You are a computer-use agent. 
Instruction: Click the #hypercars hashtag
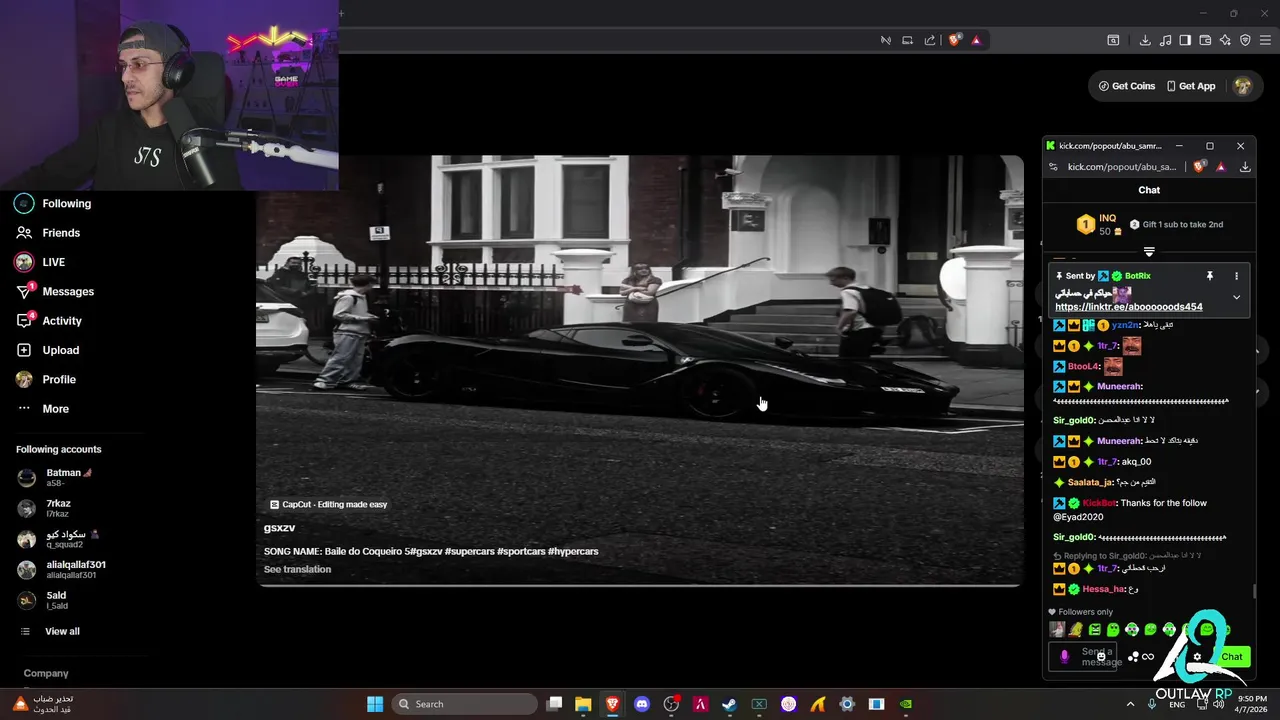click(x=573, y=551)
